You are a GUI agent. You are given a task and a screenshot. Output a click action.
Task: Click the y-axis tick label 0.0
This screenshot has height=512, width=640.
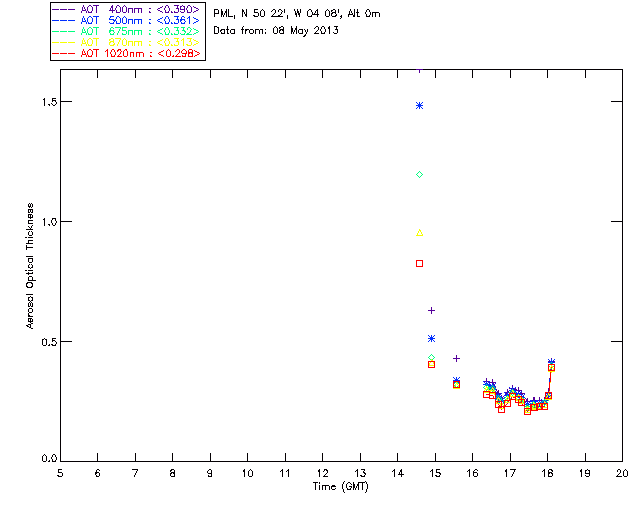49,459
